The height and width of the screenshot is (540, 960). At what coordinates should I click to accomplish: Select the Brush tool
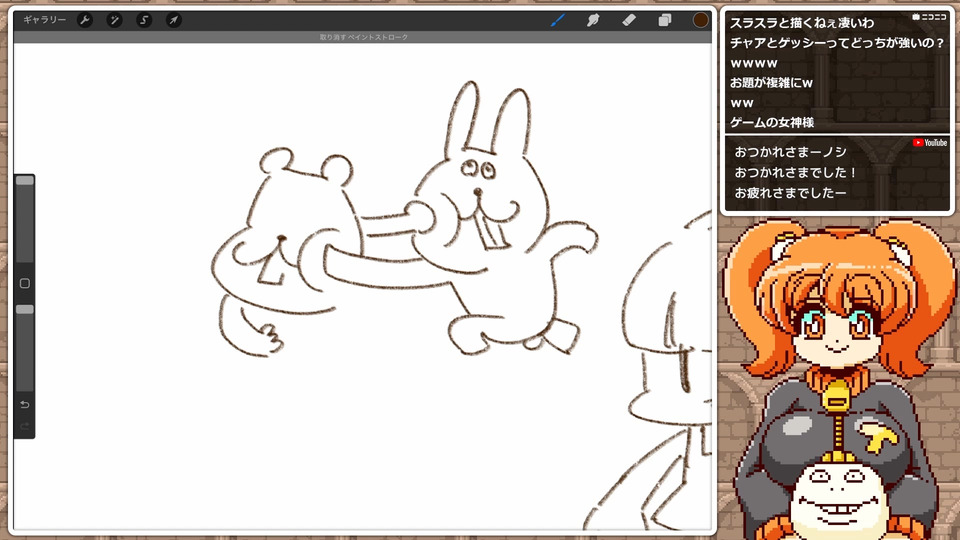pos(557,20)
